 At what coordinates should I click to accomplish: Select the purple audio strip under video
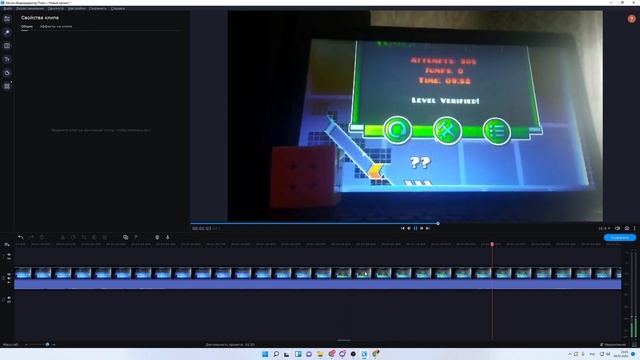point(318,284)
